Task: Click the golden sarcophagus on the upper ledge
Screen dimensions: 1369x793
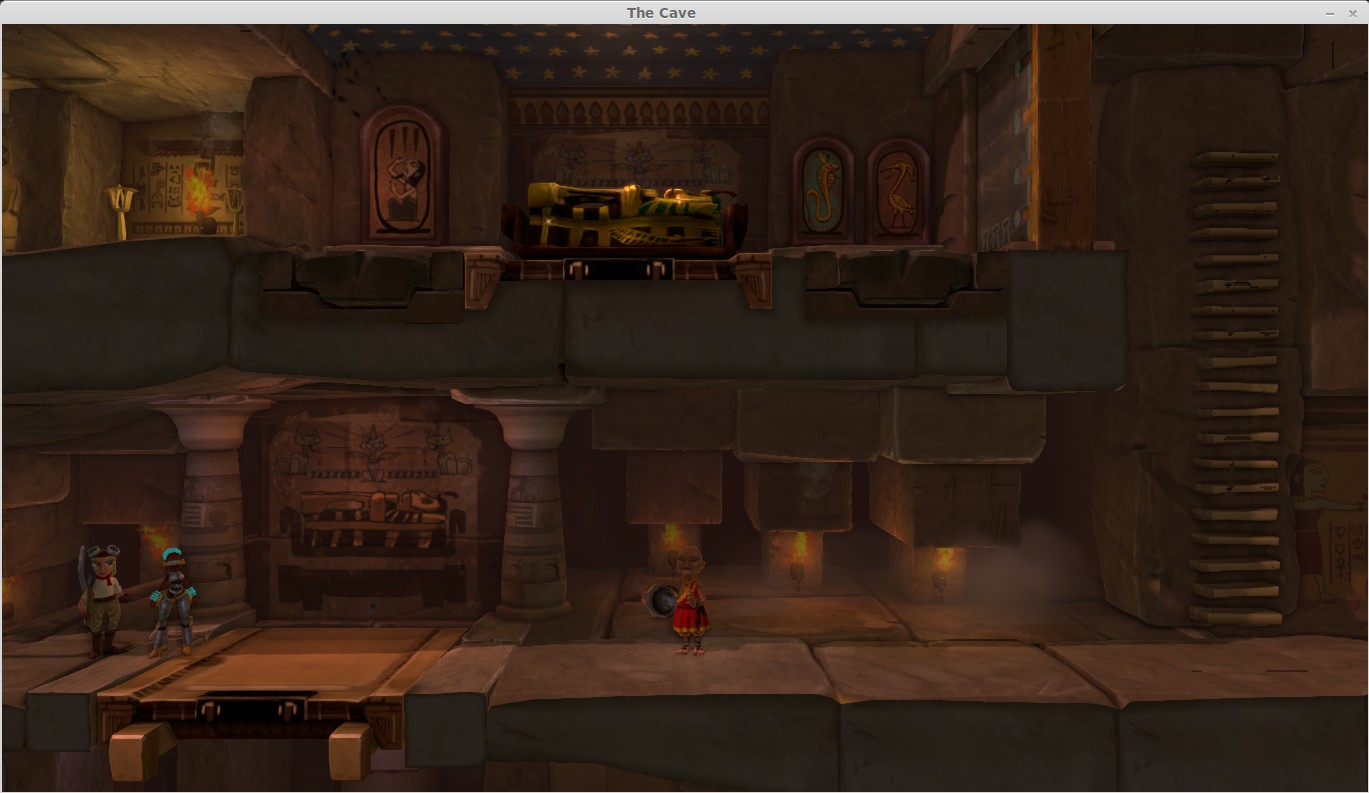Action: (x=625, y=215)
